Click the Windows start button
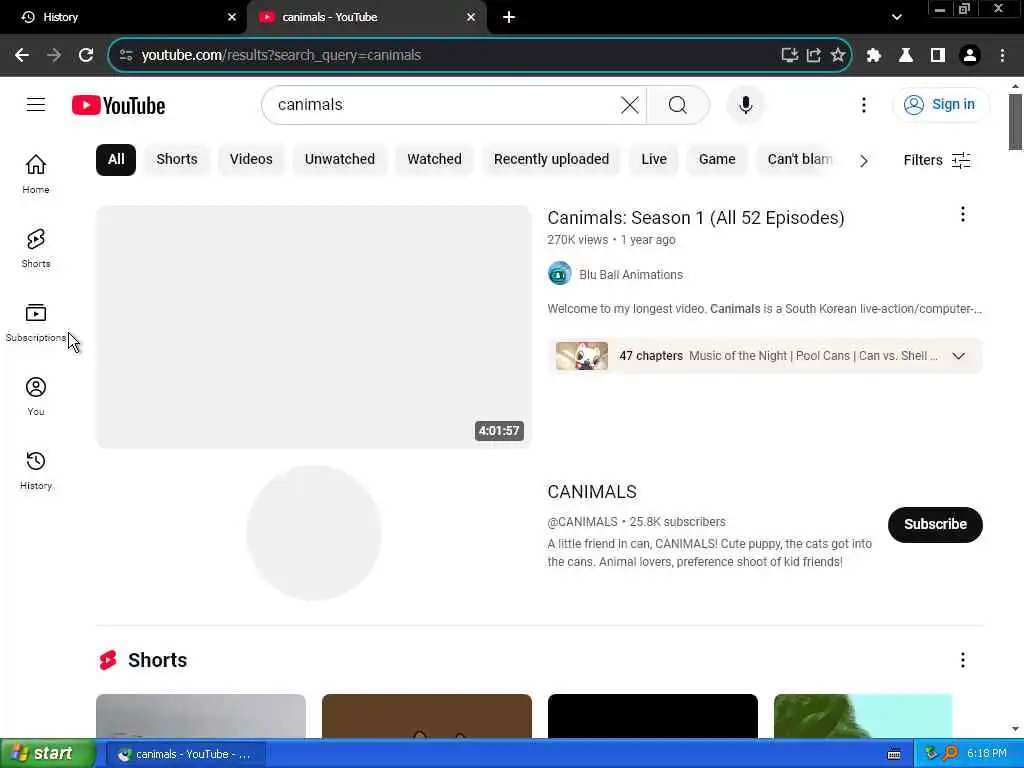Screen dimensions: 1024x768 tap(47, 754)
